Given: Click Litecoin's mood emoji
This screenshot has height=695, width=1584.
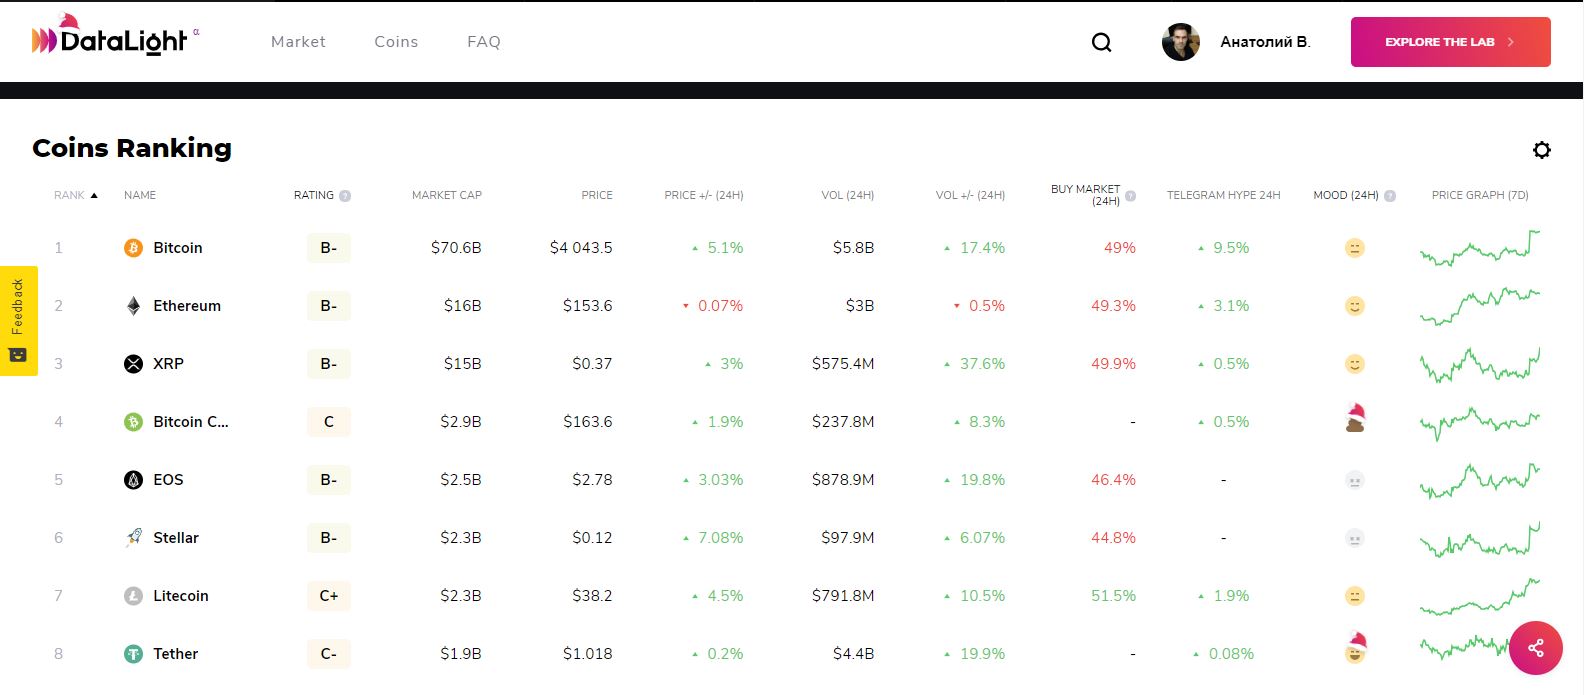Looking at the screenshot, I should [1355, 596].
